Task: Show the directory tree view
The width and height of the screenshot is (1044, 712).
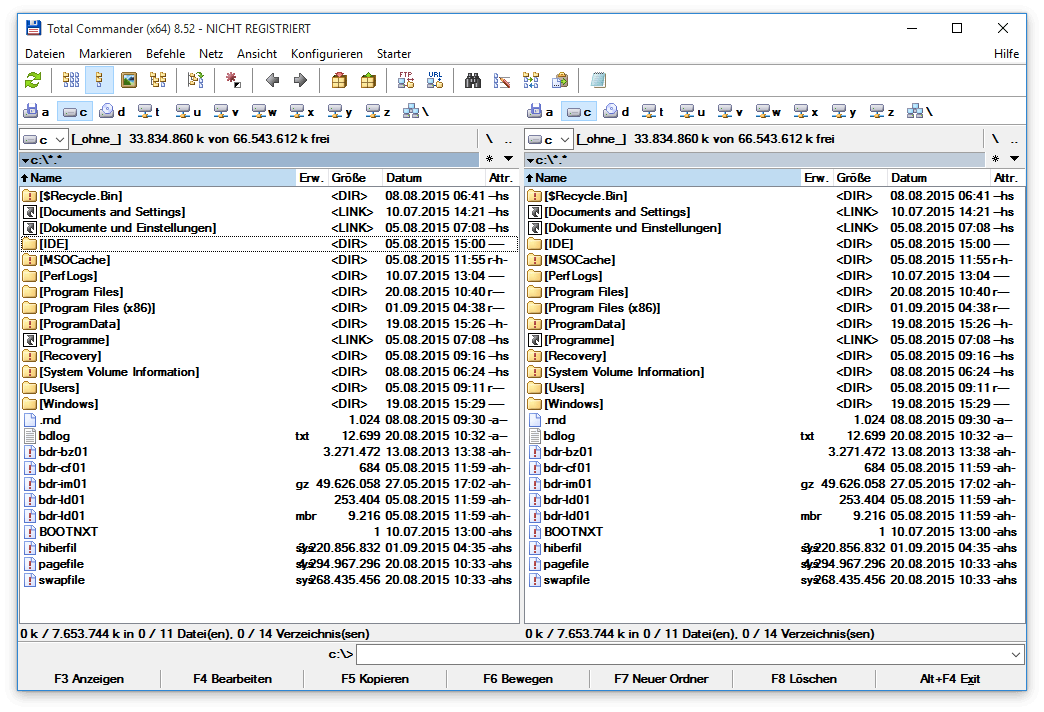Action: (158, 81)
